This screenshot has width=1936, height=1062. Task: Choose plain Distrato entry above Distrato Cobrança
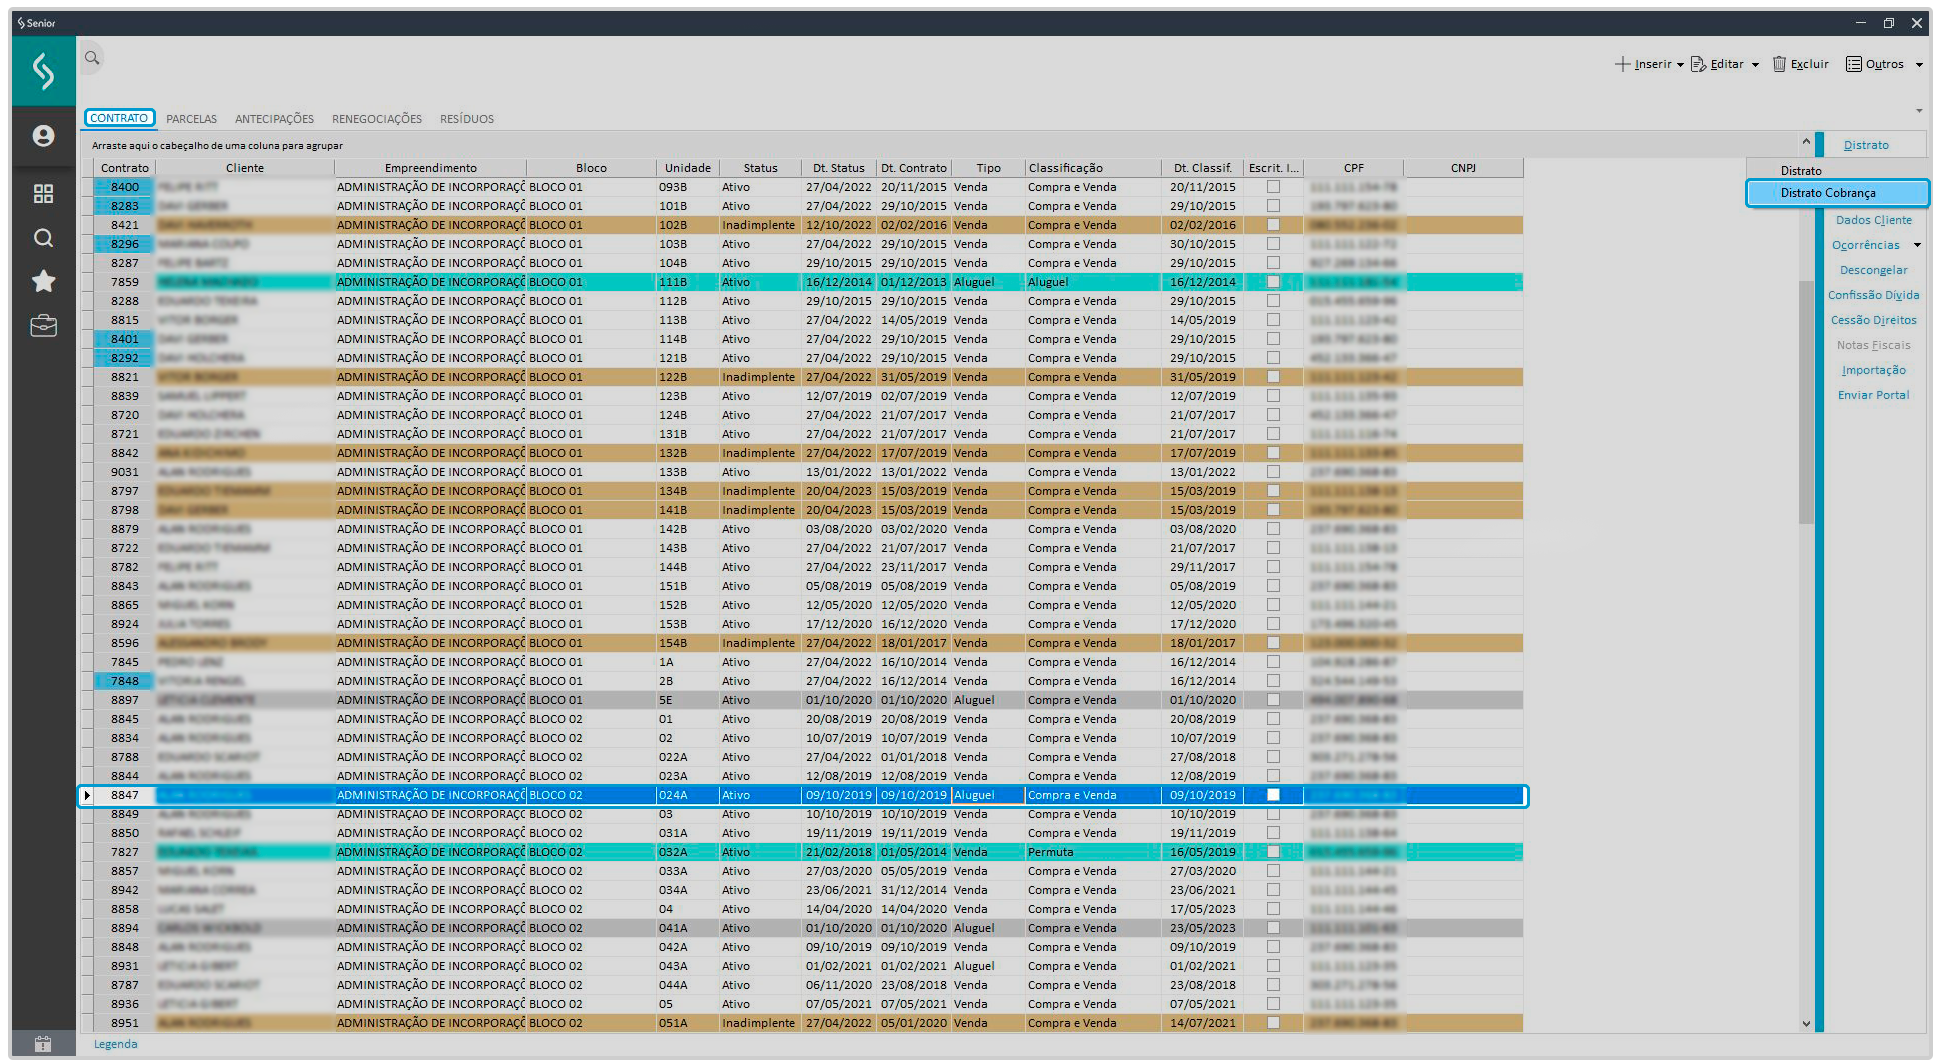click(1801, 171)
